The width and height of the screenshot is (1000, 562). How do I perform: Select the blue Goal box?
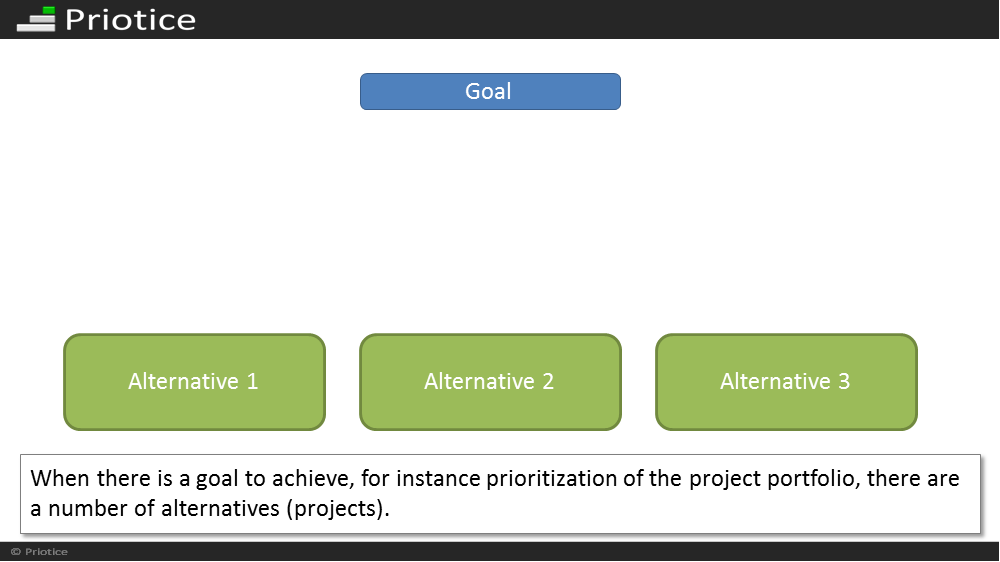[x=490, y=91]
